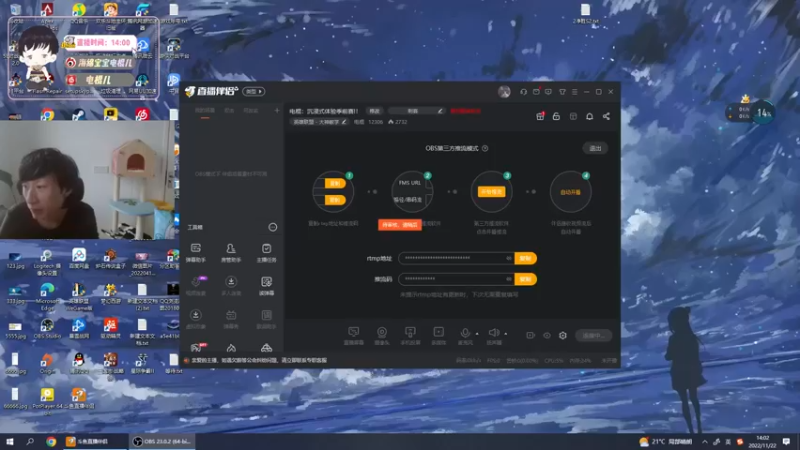Open the mode switch pill next to logo

tap(254, 92)
